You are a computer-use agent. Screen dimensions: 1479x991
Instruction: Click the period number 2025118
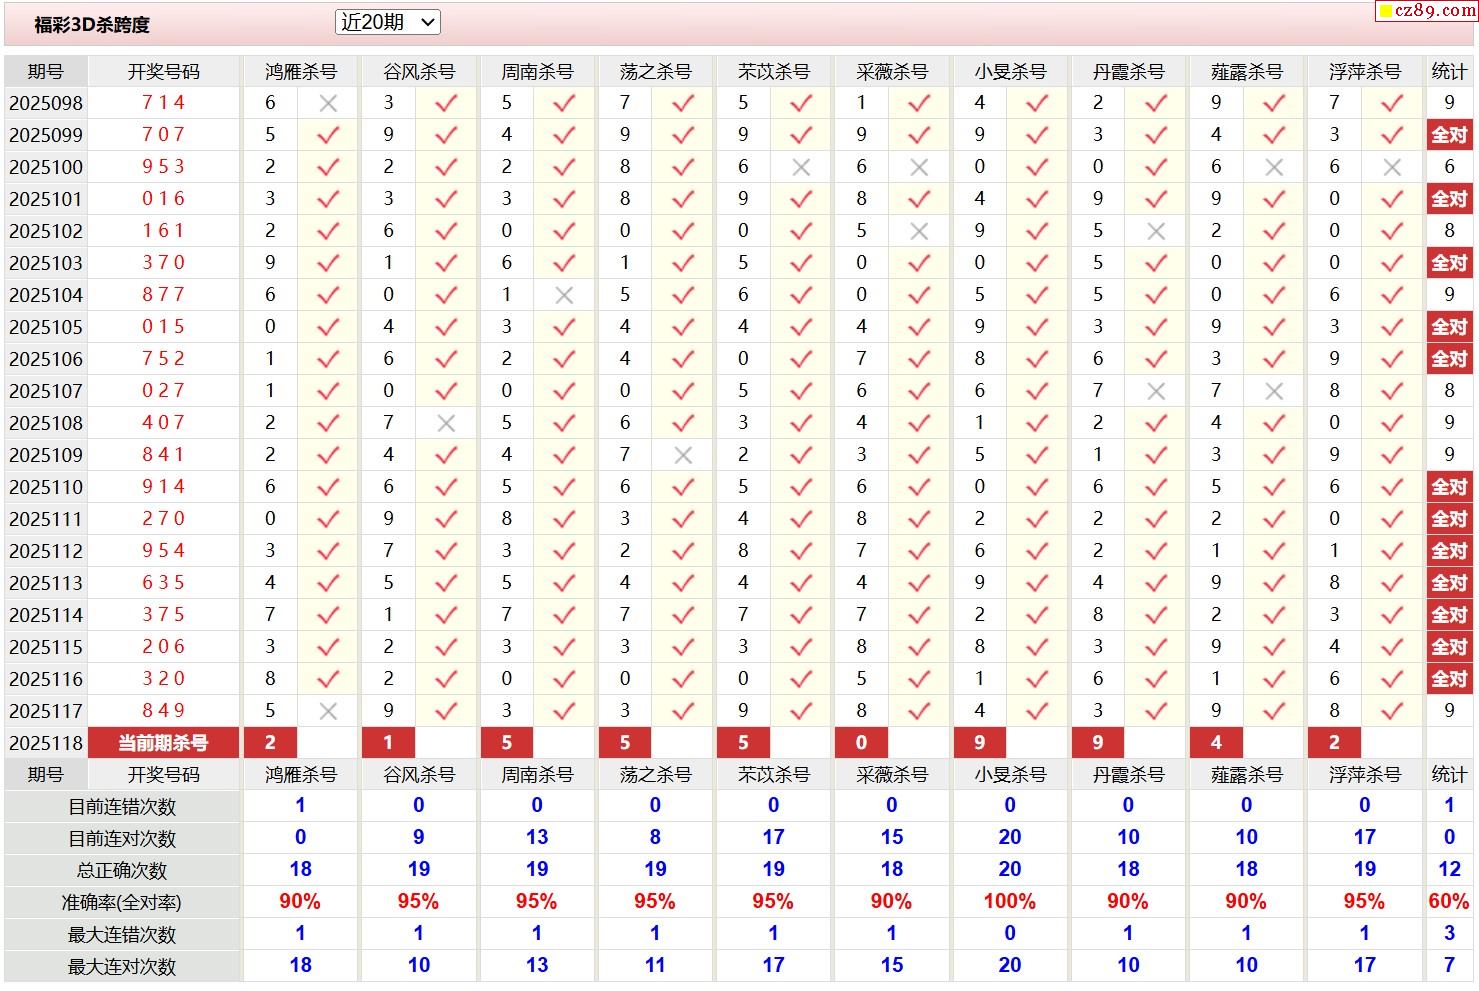tap(46, 743)
